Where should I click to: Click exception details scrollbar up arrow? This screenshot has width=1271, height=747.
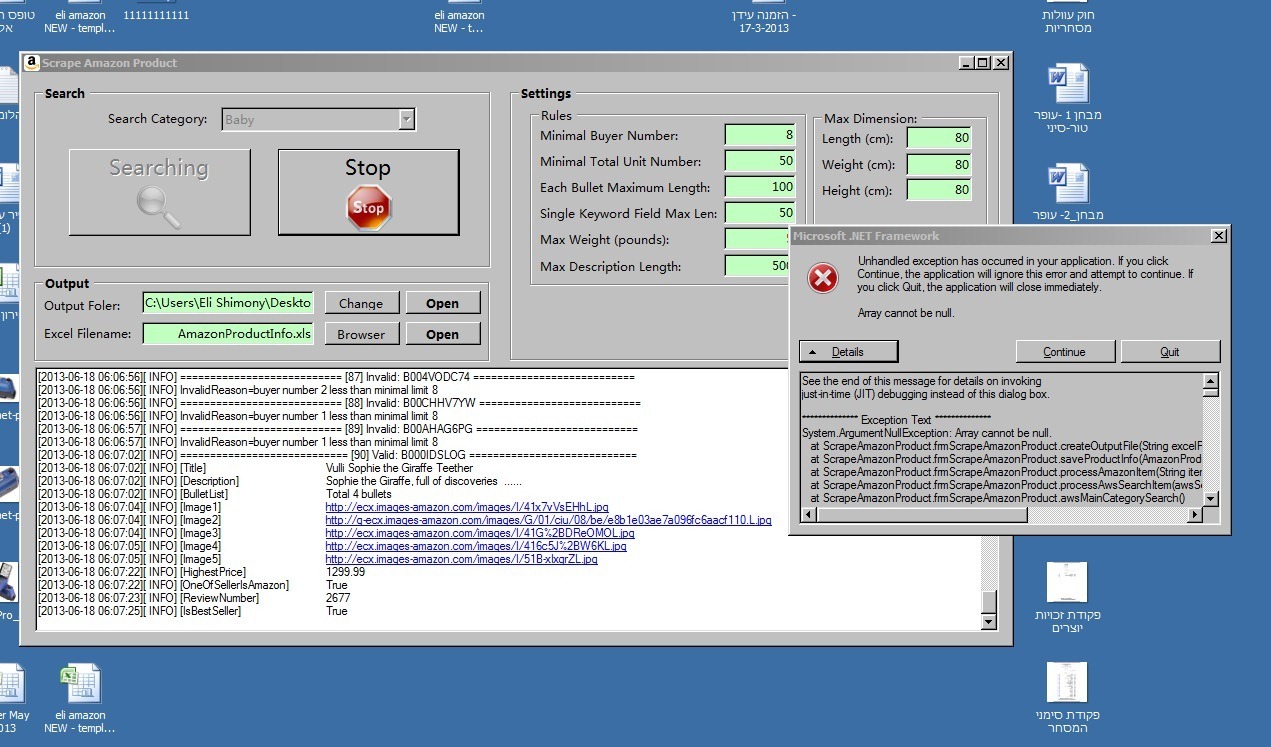[x=1211, y=381]
